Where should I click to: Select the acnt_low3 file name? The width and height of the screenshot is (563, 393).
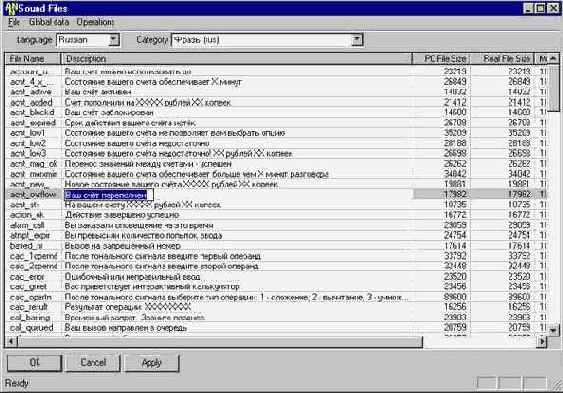(x=28, y=154)
